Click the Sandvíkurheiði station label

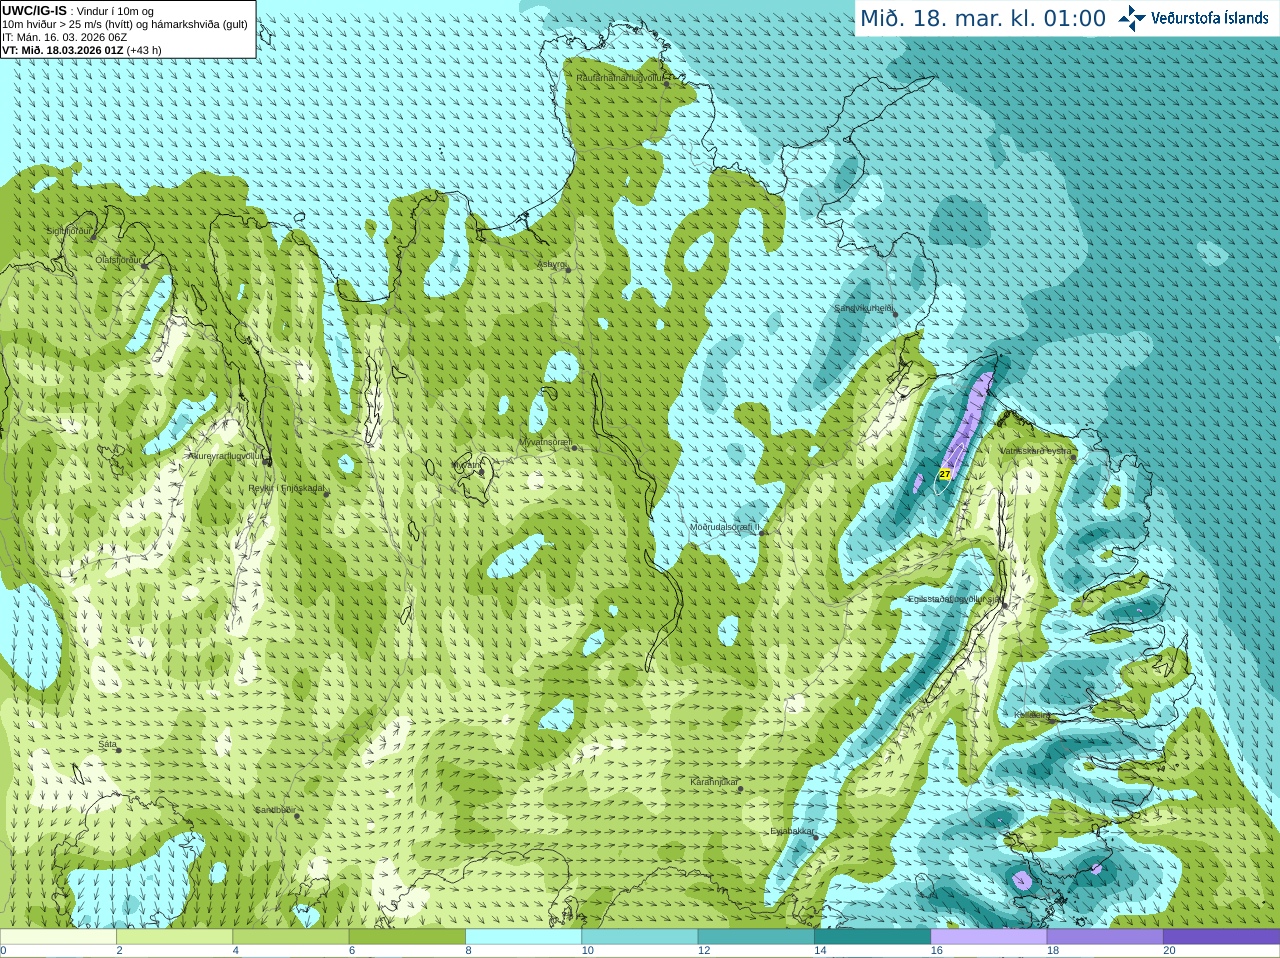tap(864, 308)
